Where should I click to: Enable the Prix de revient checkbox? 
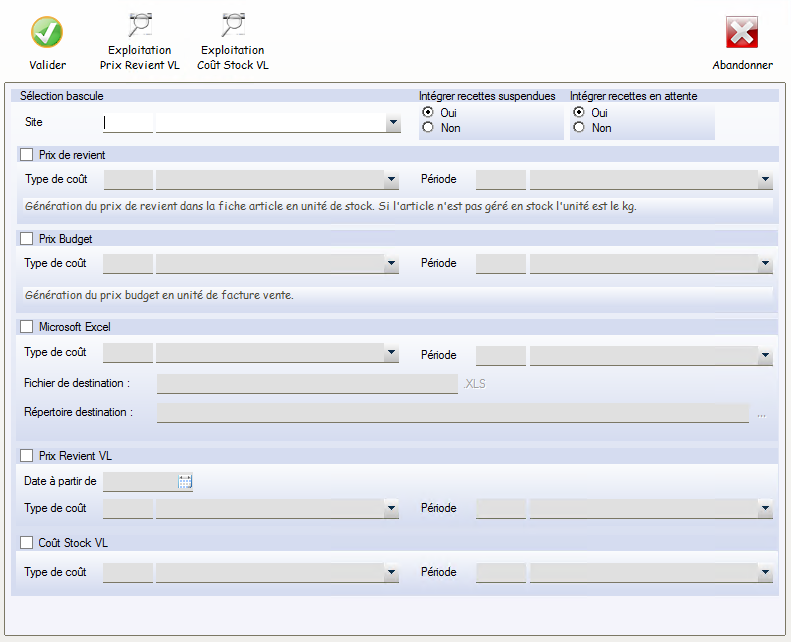click(27, 155)
